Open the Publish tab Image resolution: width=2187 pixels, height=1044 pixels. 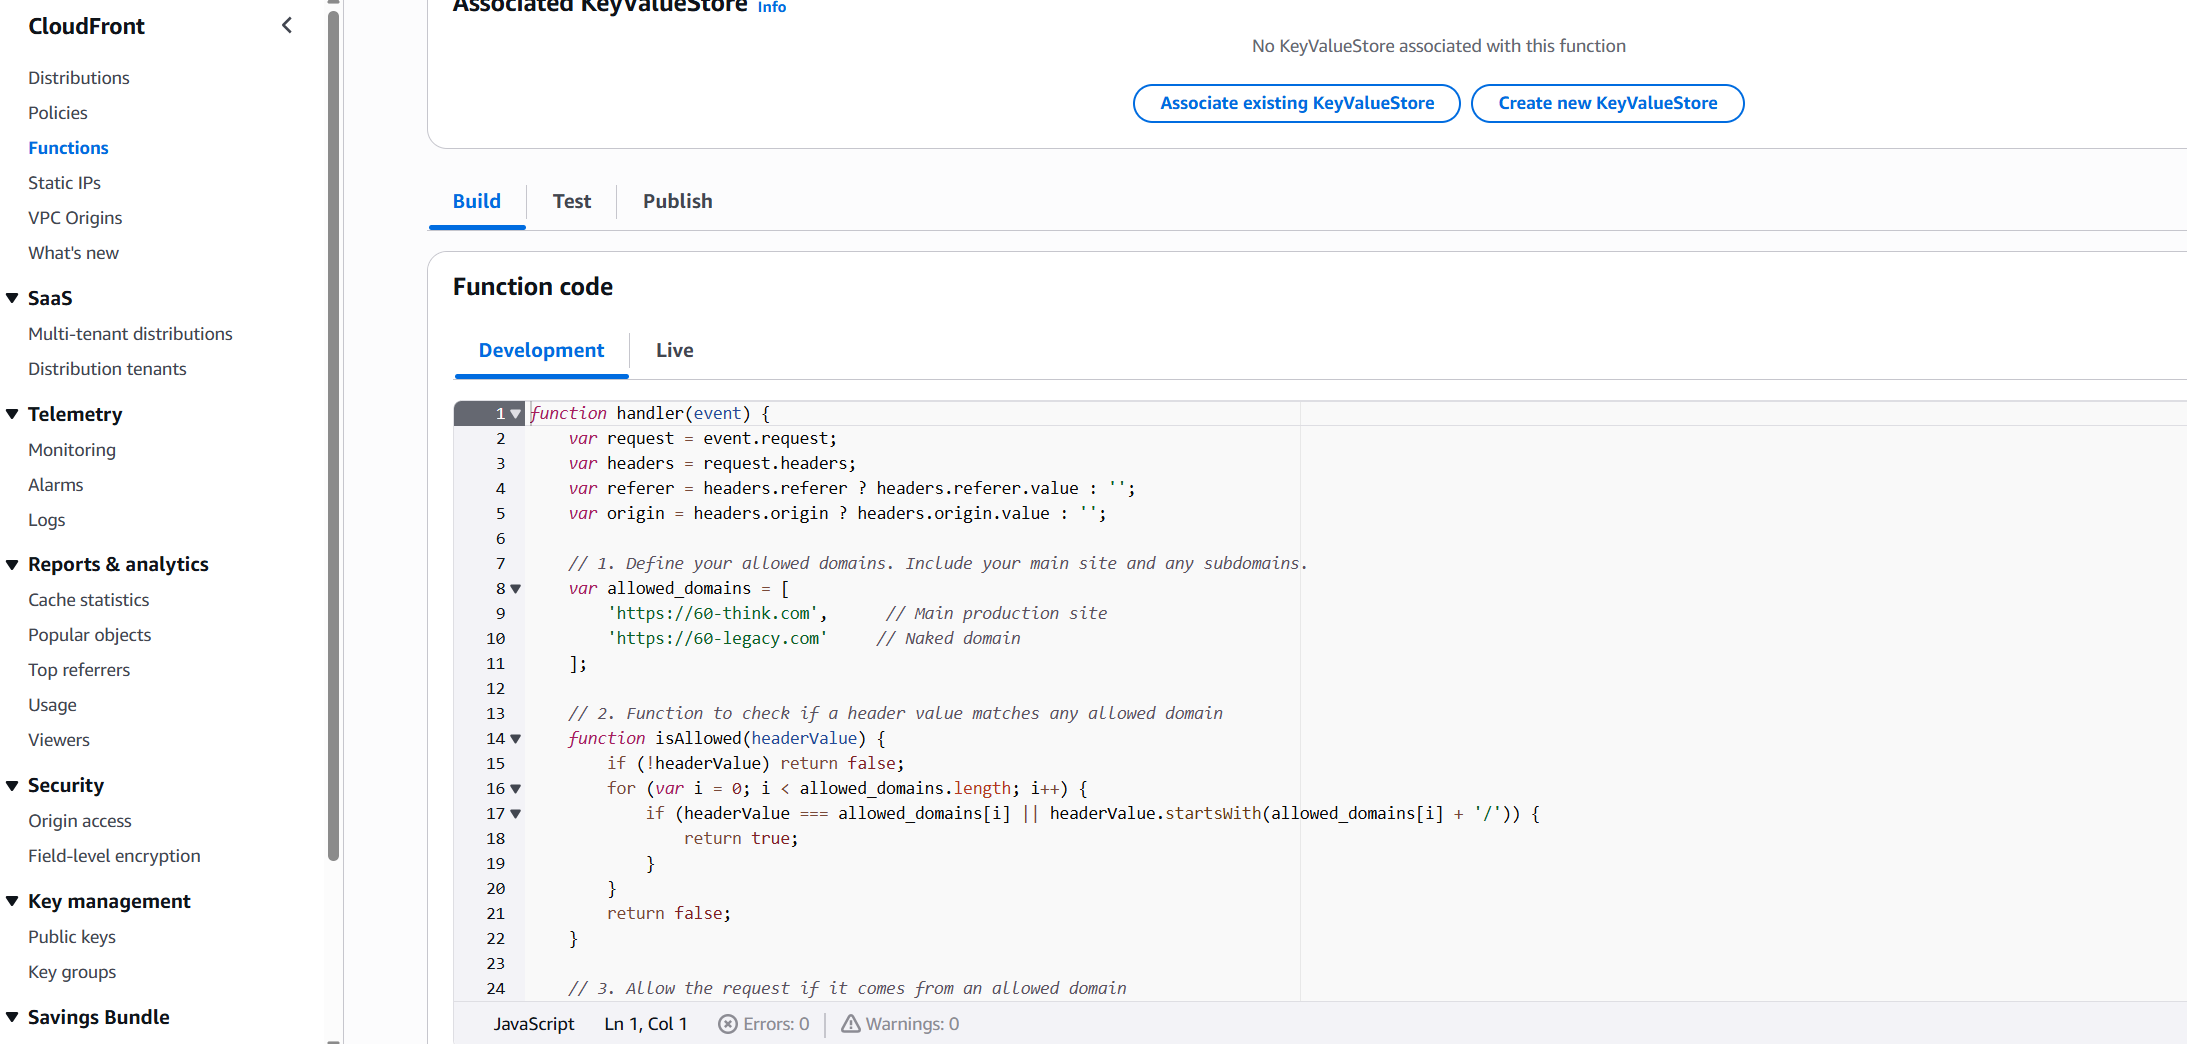pos(677,201)
